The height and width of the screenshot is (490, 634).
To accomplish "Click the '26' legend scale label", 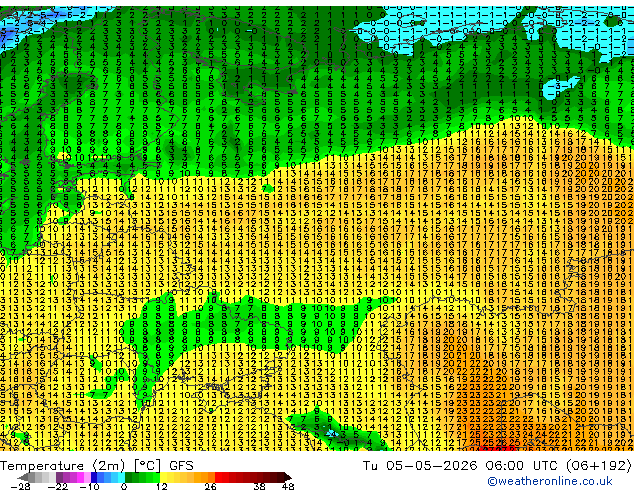I will pos(210,486).
